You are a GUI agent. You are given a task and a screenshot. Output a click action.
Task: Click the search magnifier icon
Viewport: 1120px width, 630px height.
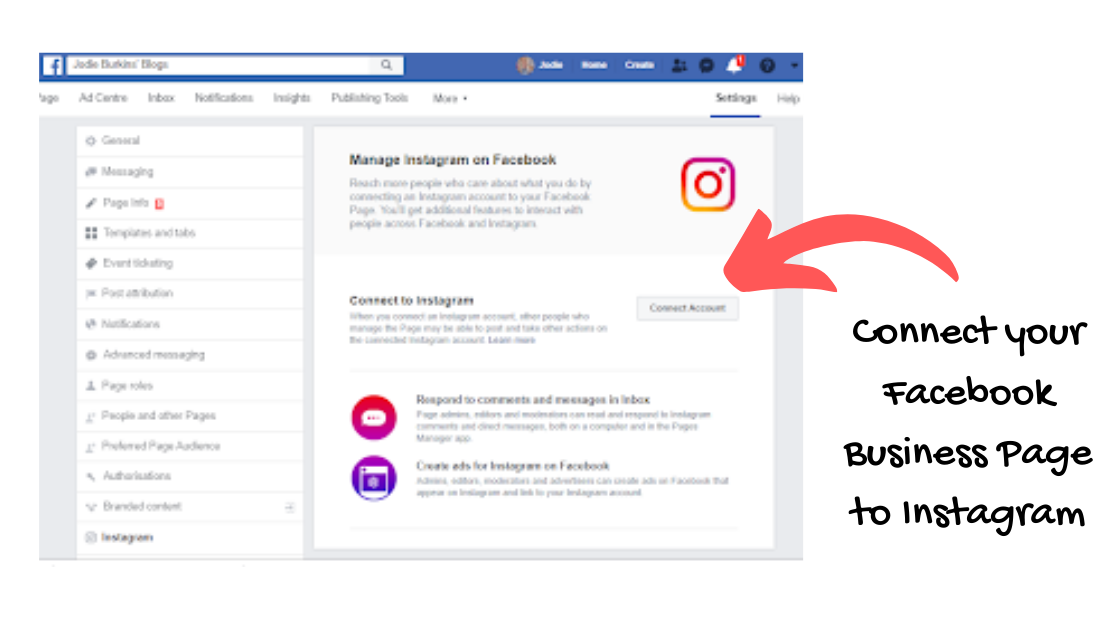pyautogui.click(x=386, y=65)
